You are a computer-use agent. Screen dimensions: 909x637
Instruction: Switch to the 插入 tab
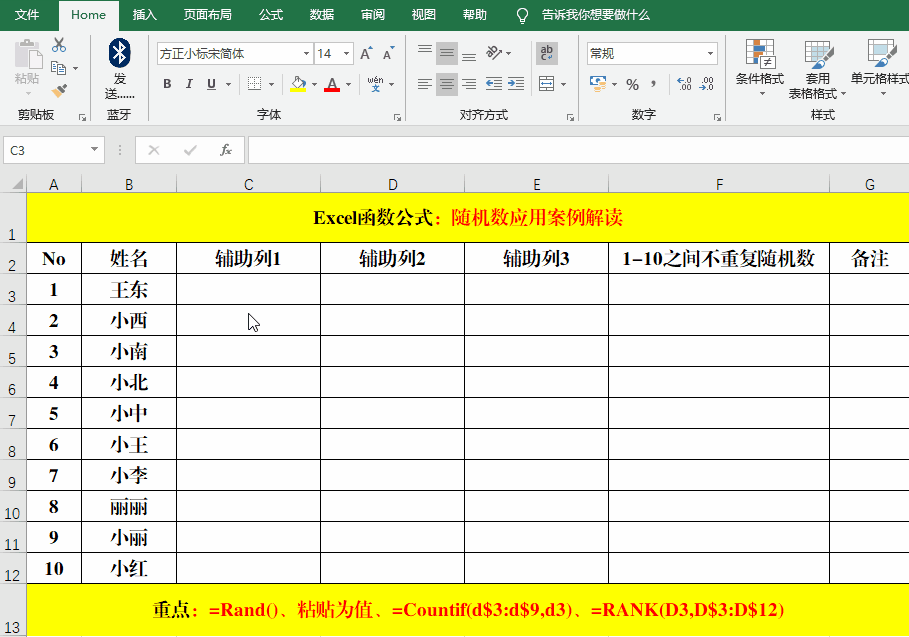tap(145, 15)
